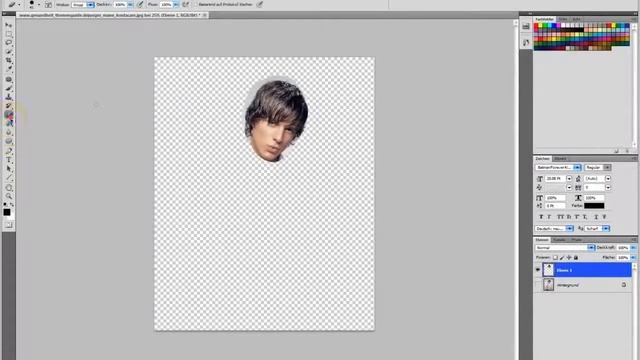Select the Eraser tool

click(x=9, y=115)
